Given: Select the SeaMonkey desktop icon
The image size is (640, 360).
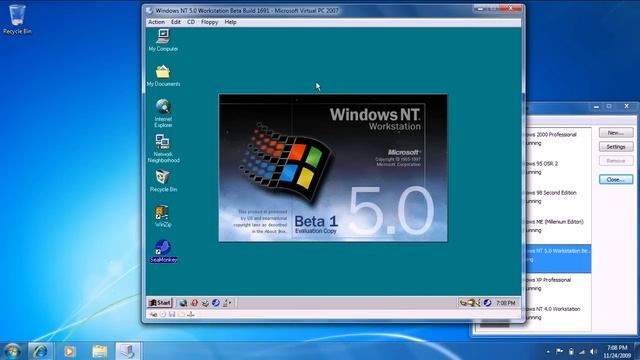Looking at the screenshot, I should pos(163,251).
